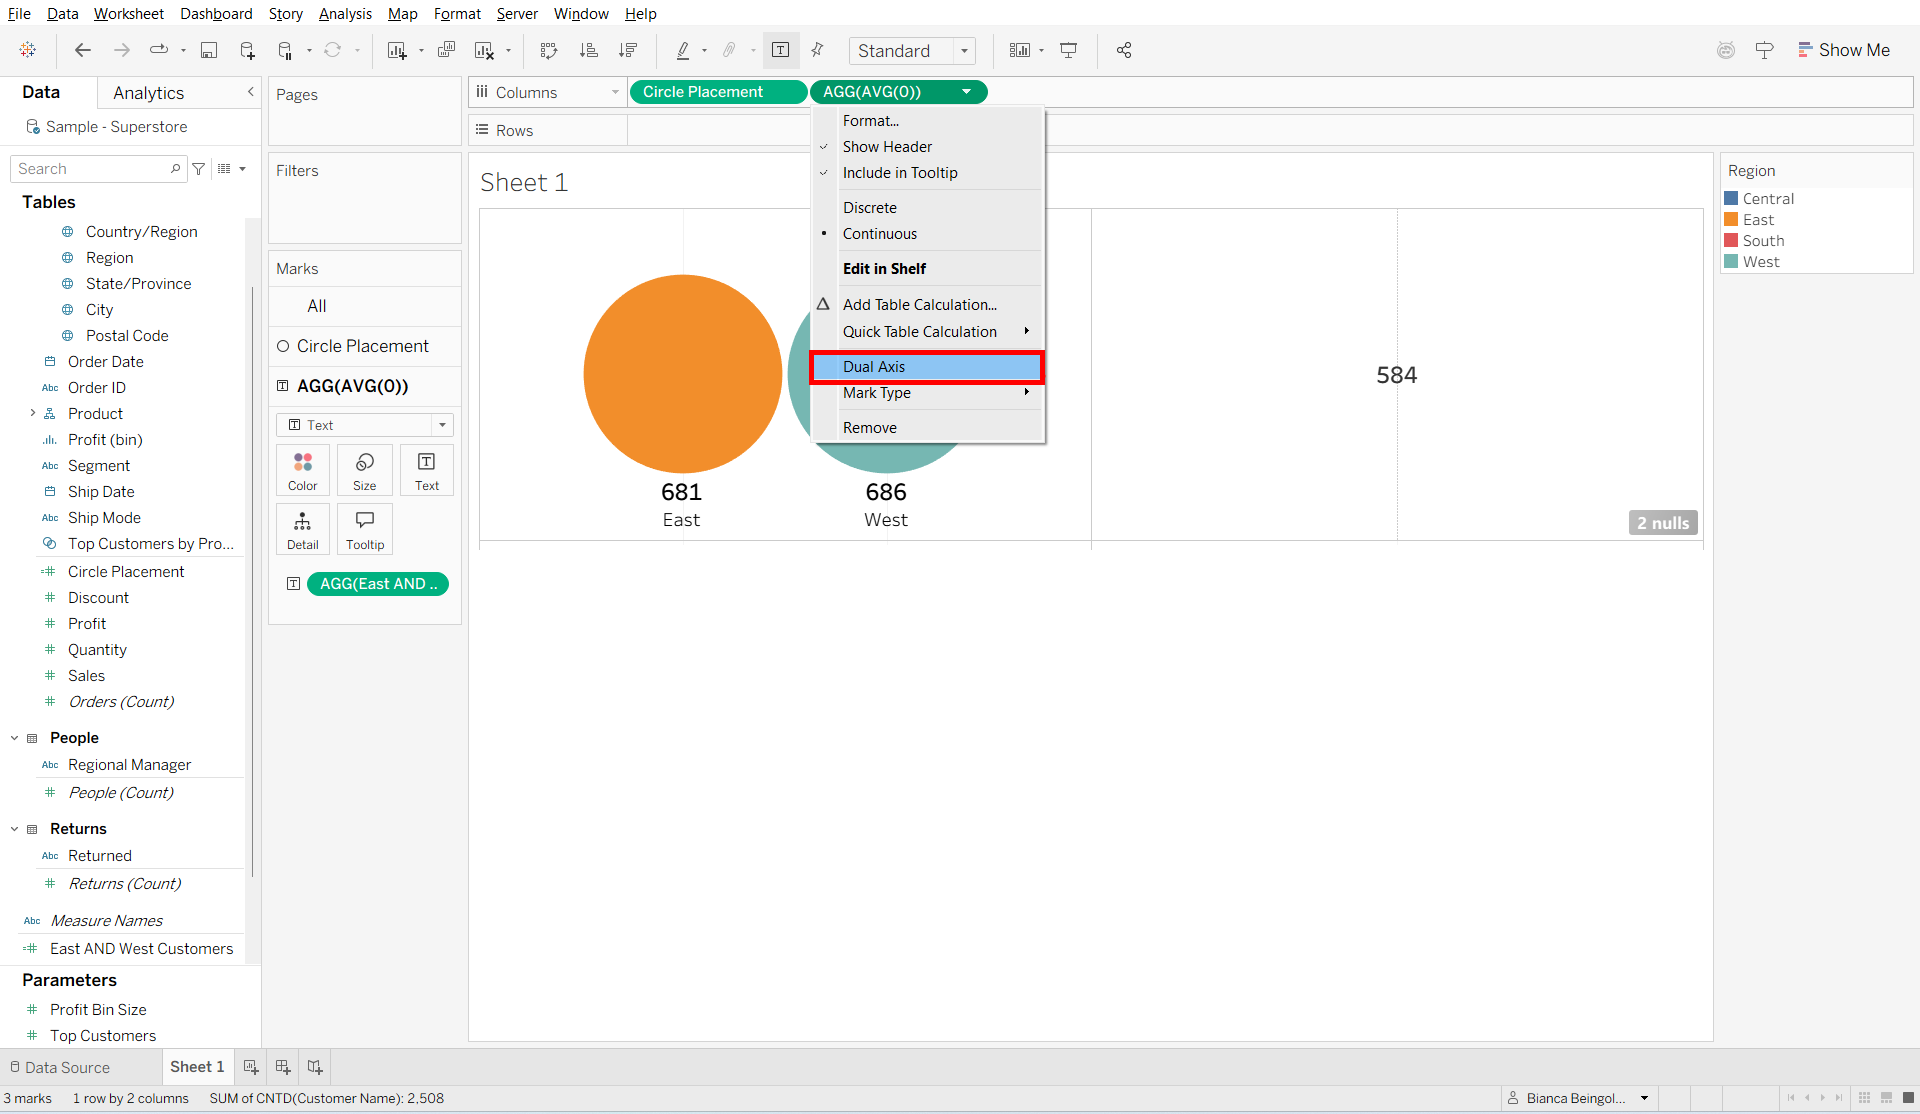The height and width of the screenshot is (1114, 1920).
Task: Select the Continuous option
Action: [x=928, y=234]
